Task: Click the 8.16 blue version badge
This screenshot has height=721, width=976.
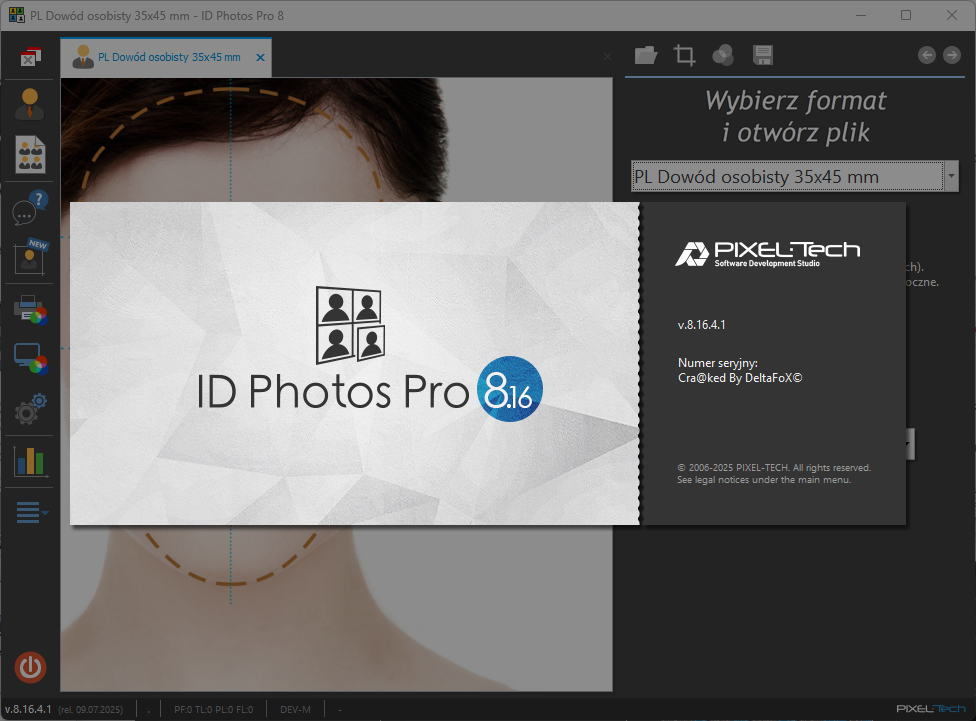Action: [510, 389]
